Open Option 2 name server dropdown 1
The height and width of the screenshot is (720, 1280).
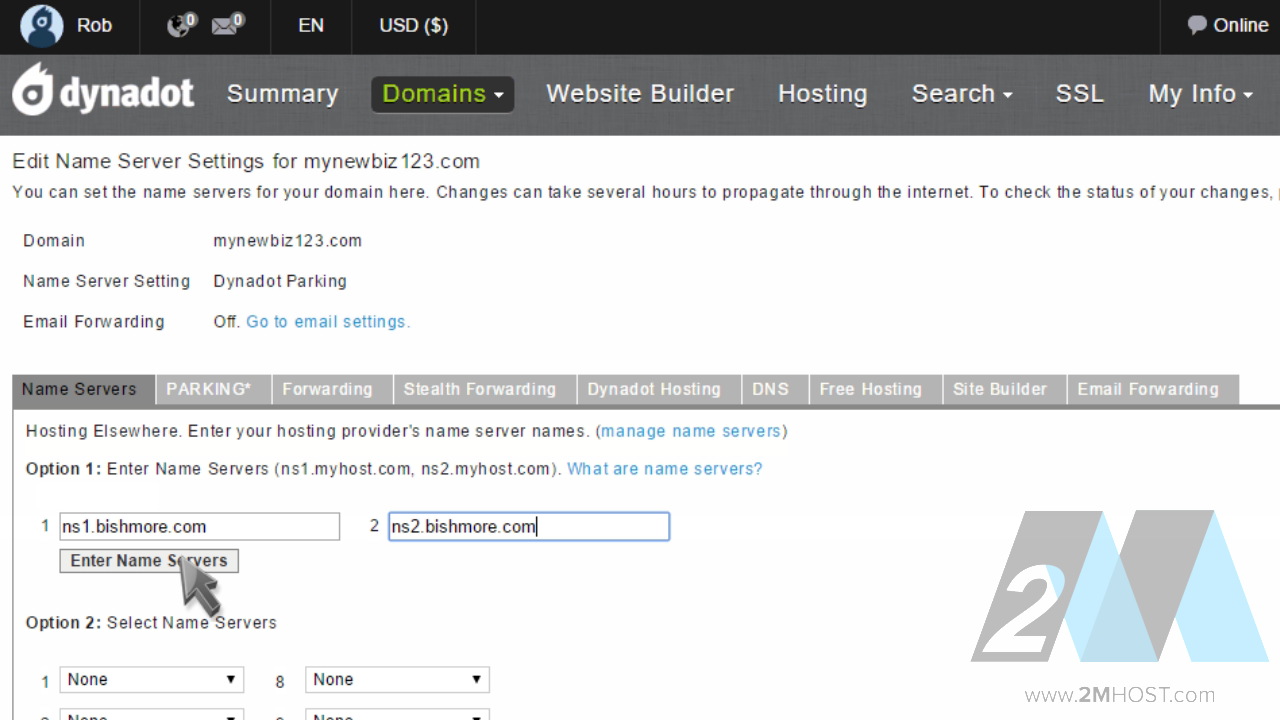(152, 680)
